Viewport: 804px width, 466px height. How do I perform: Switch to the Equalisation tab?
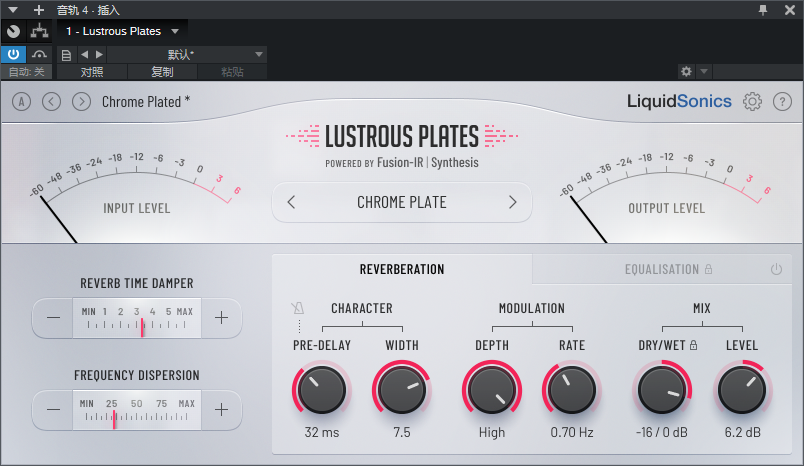point(662,269)
